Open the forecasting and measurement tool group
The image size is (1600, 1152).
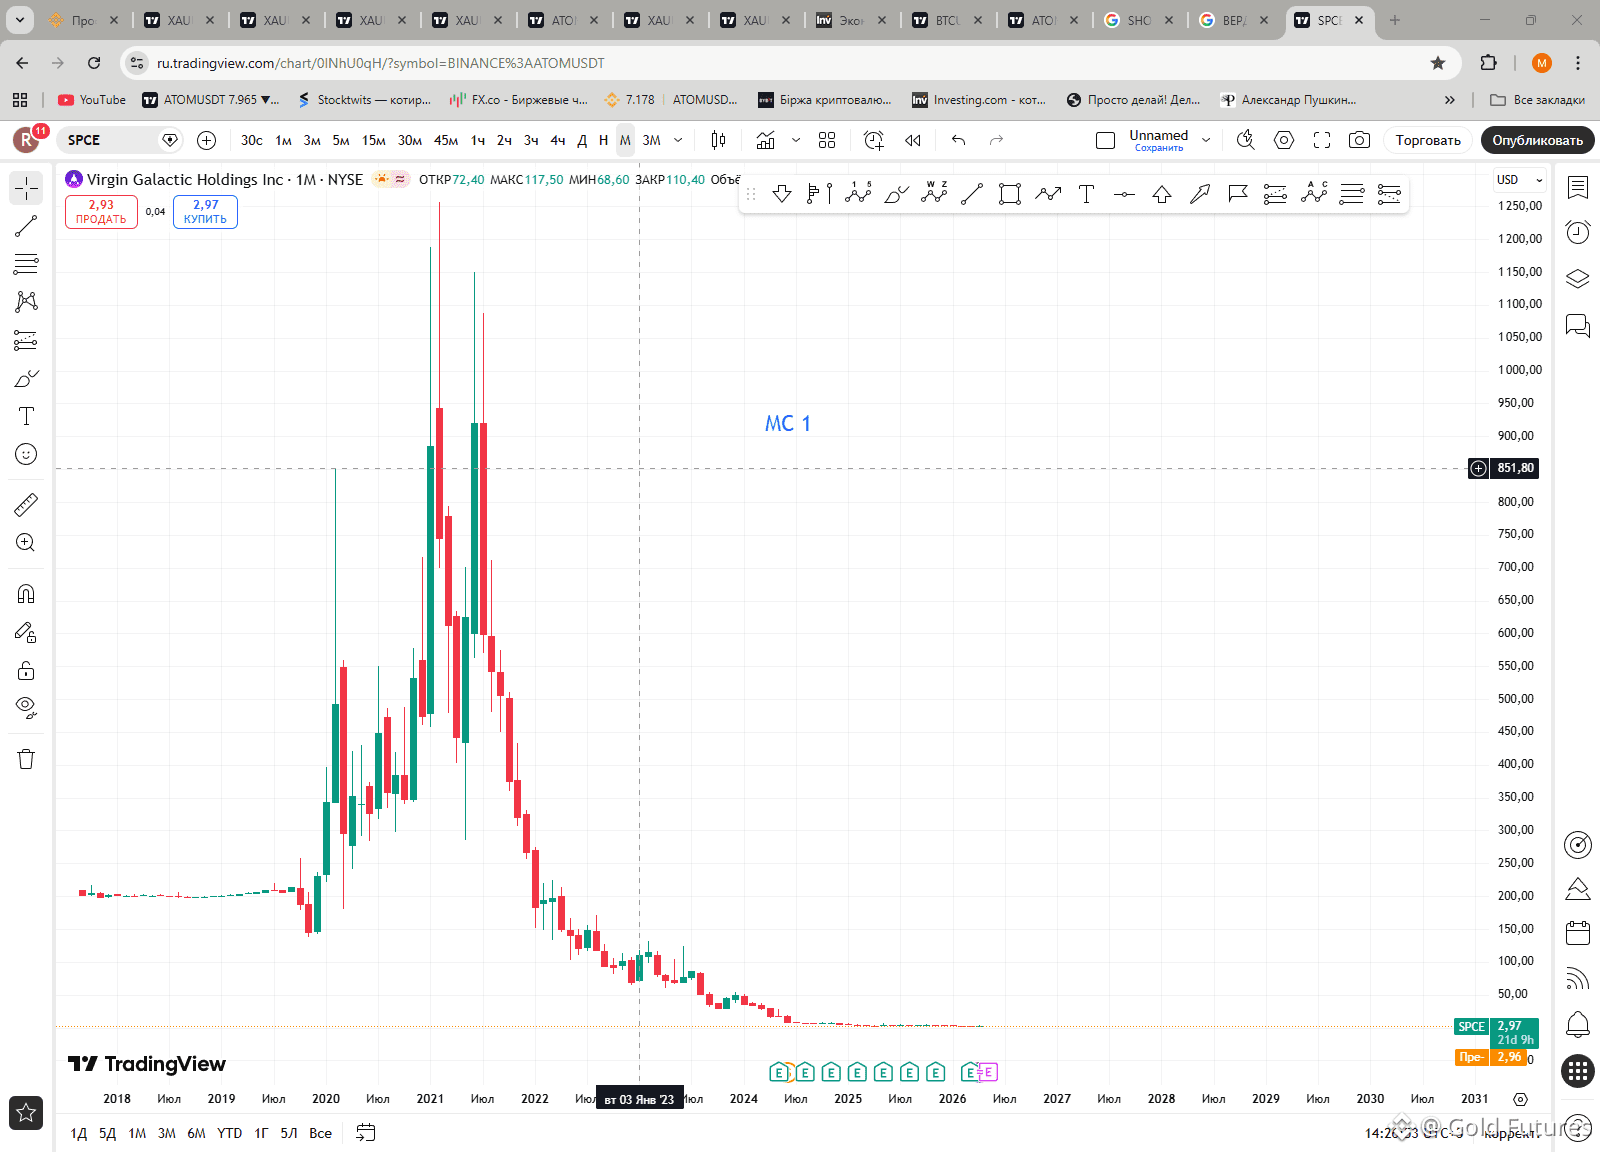(x=26, y=340)
